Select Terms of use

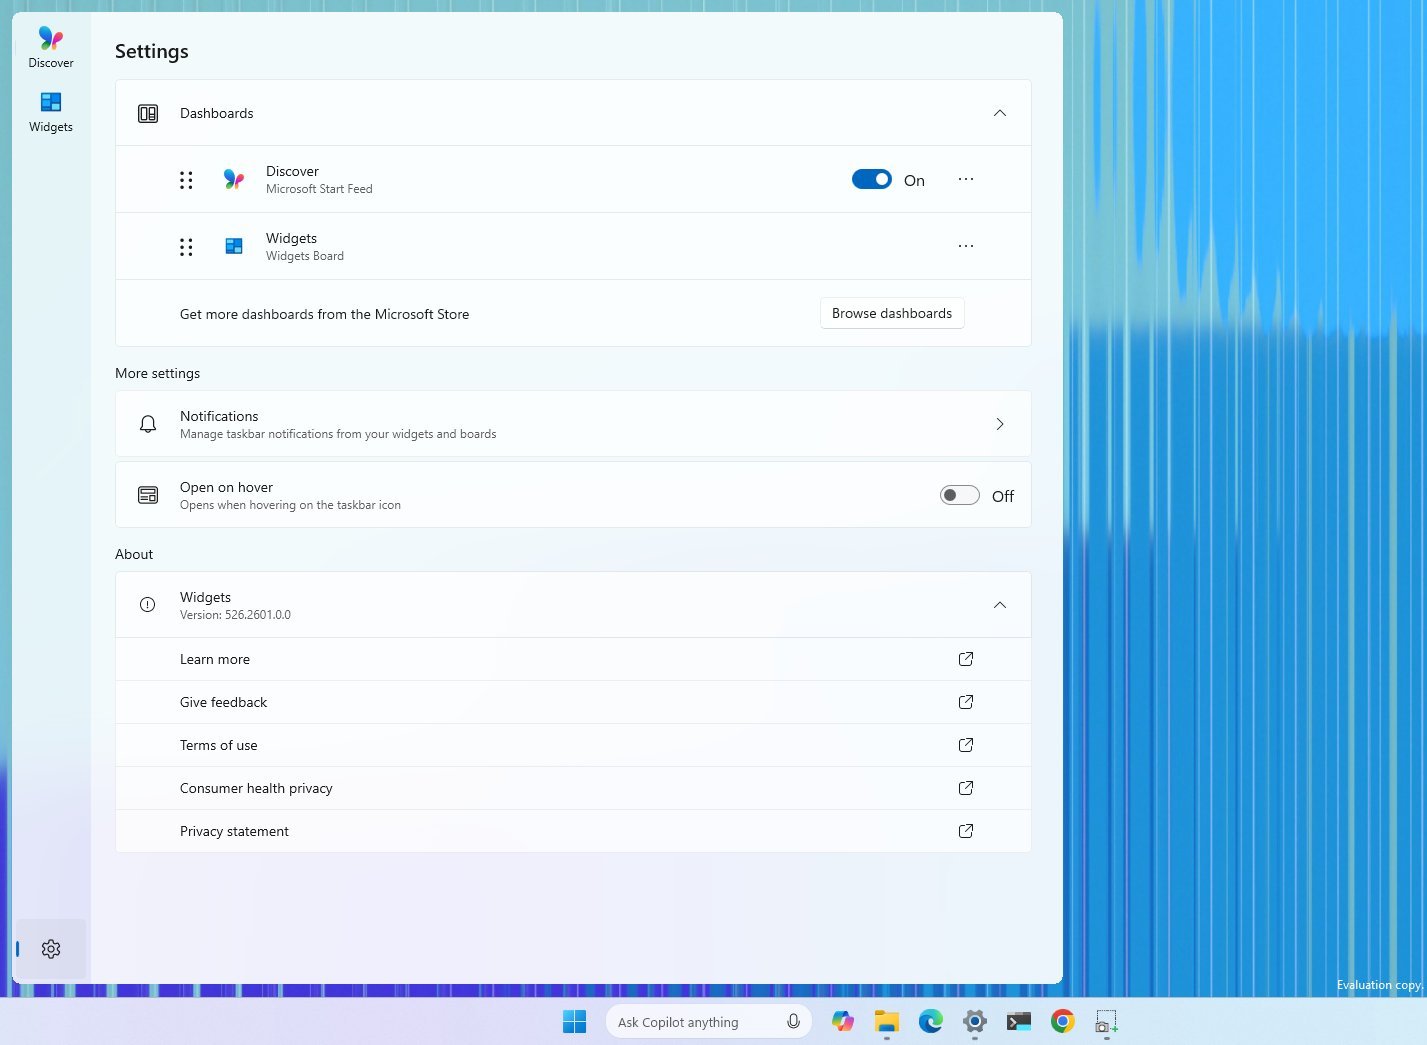point(218,745)
